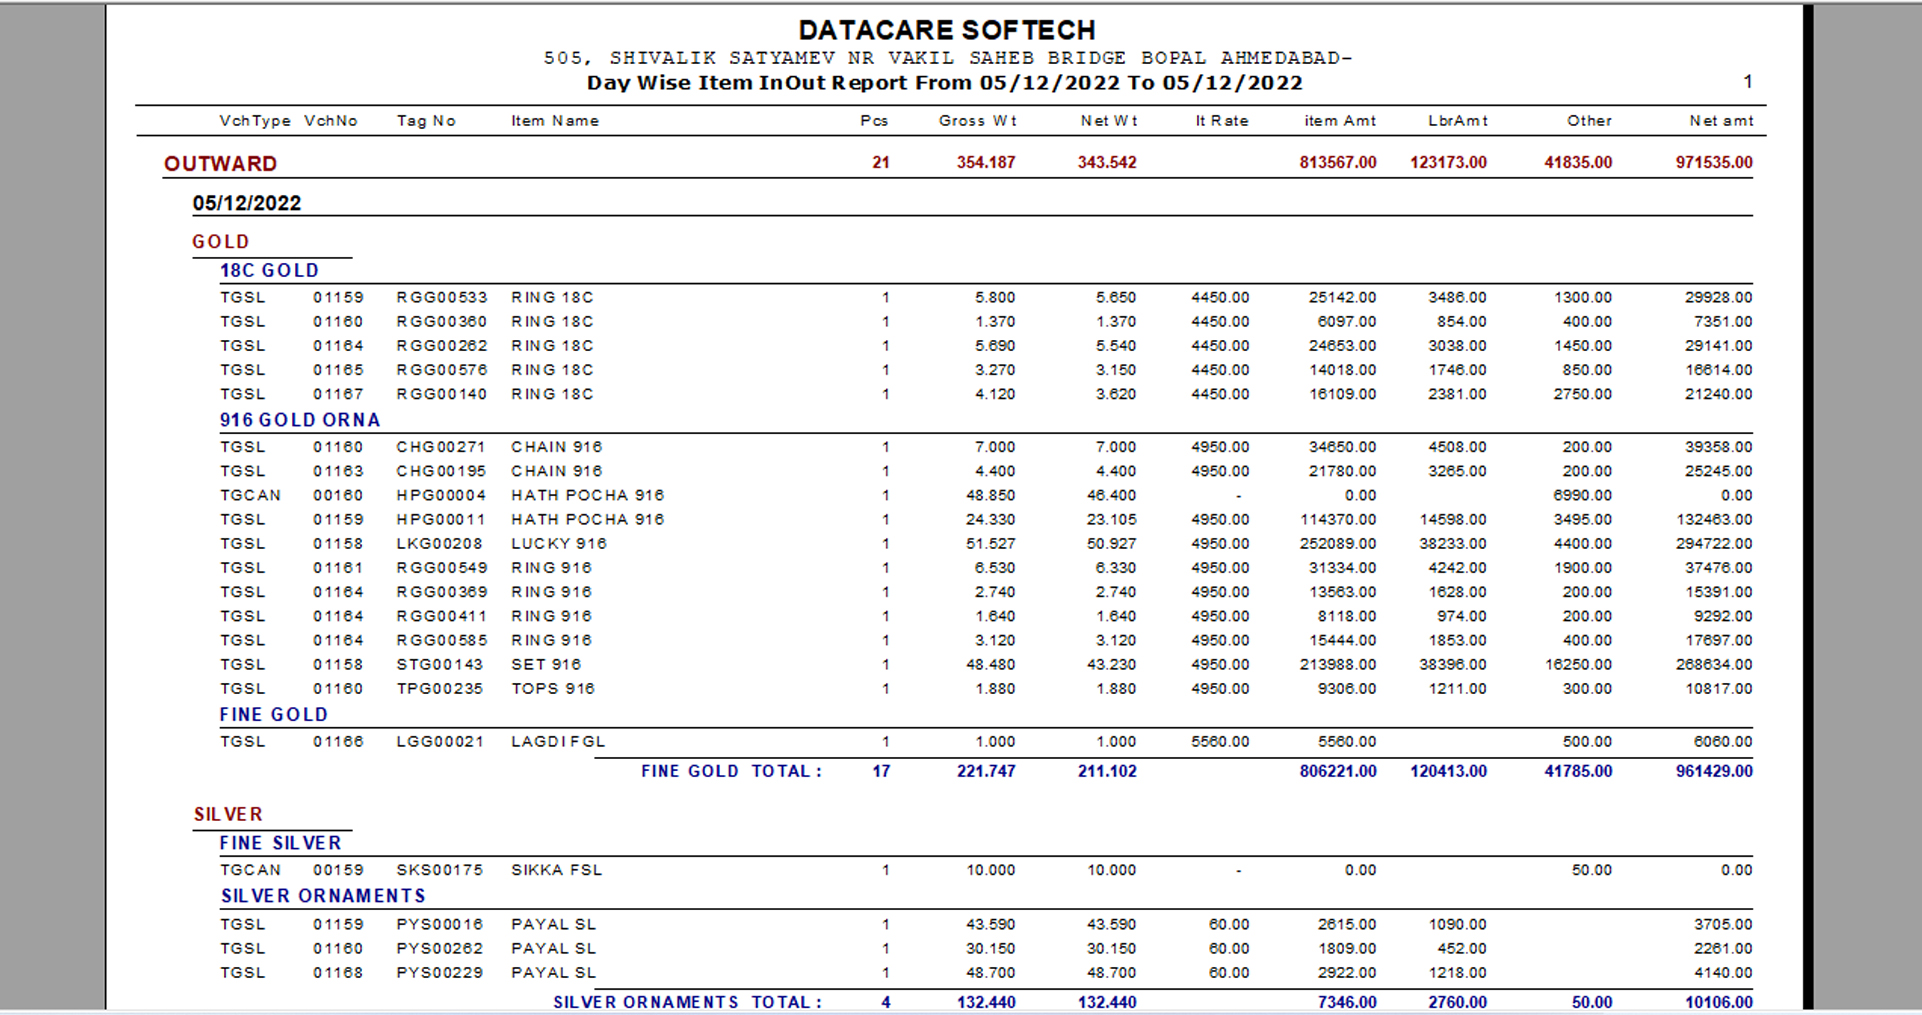Click the Gross Wt column header

click(x=977, y=121)
